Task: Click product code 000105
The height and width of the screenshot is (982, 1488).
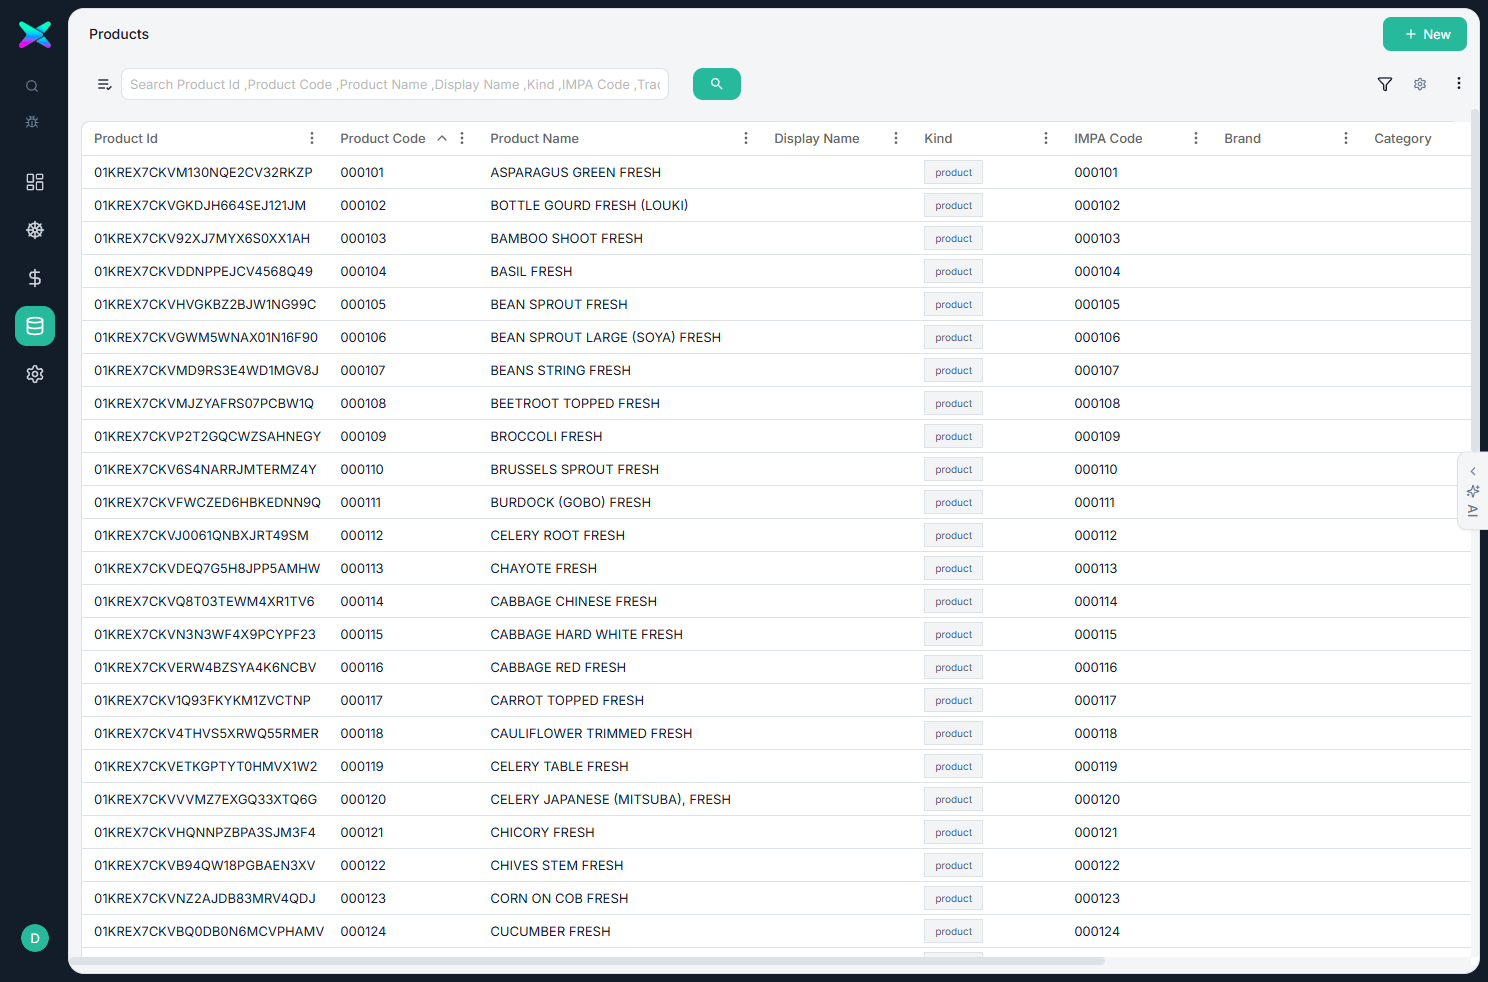Action: [x=363, y=304]
